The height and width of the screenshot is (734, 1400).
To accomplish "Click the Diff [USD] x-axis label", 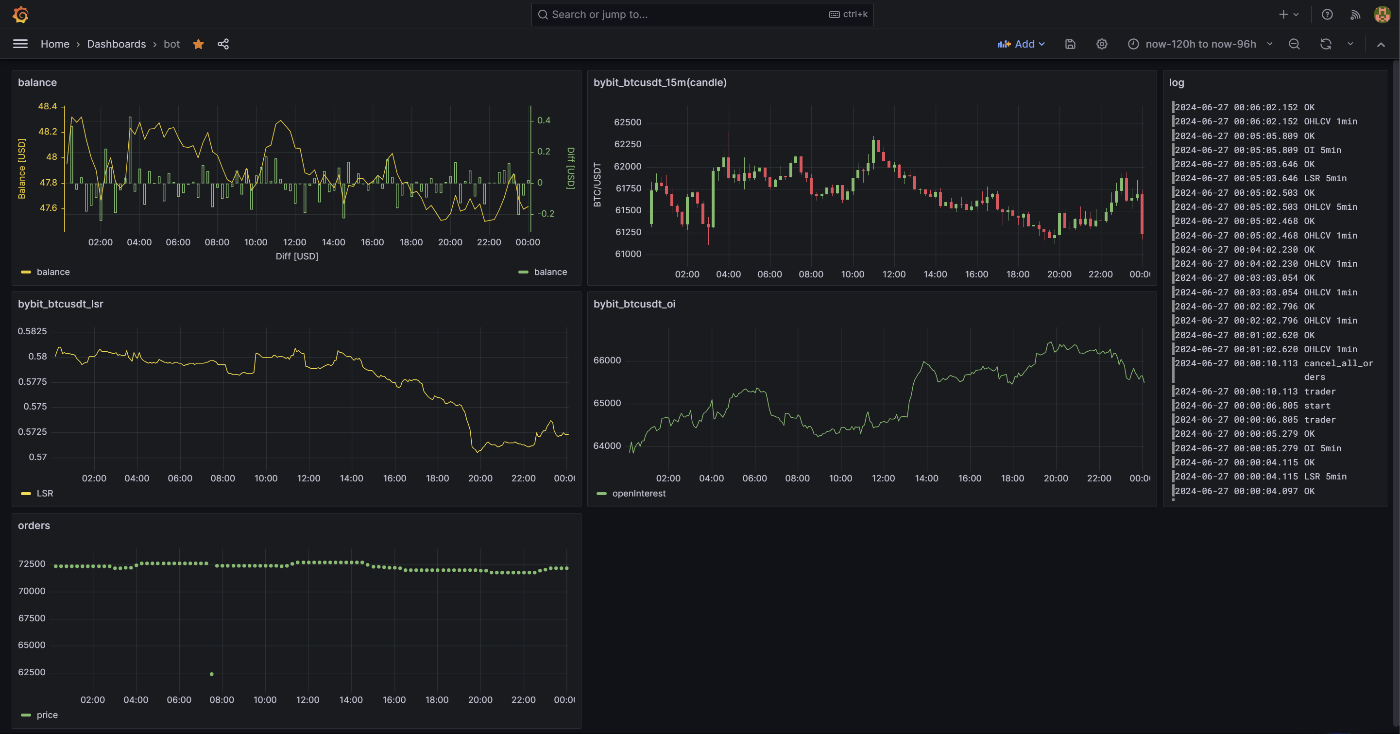I will [x=297, y=256].
